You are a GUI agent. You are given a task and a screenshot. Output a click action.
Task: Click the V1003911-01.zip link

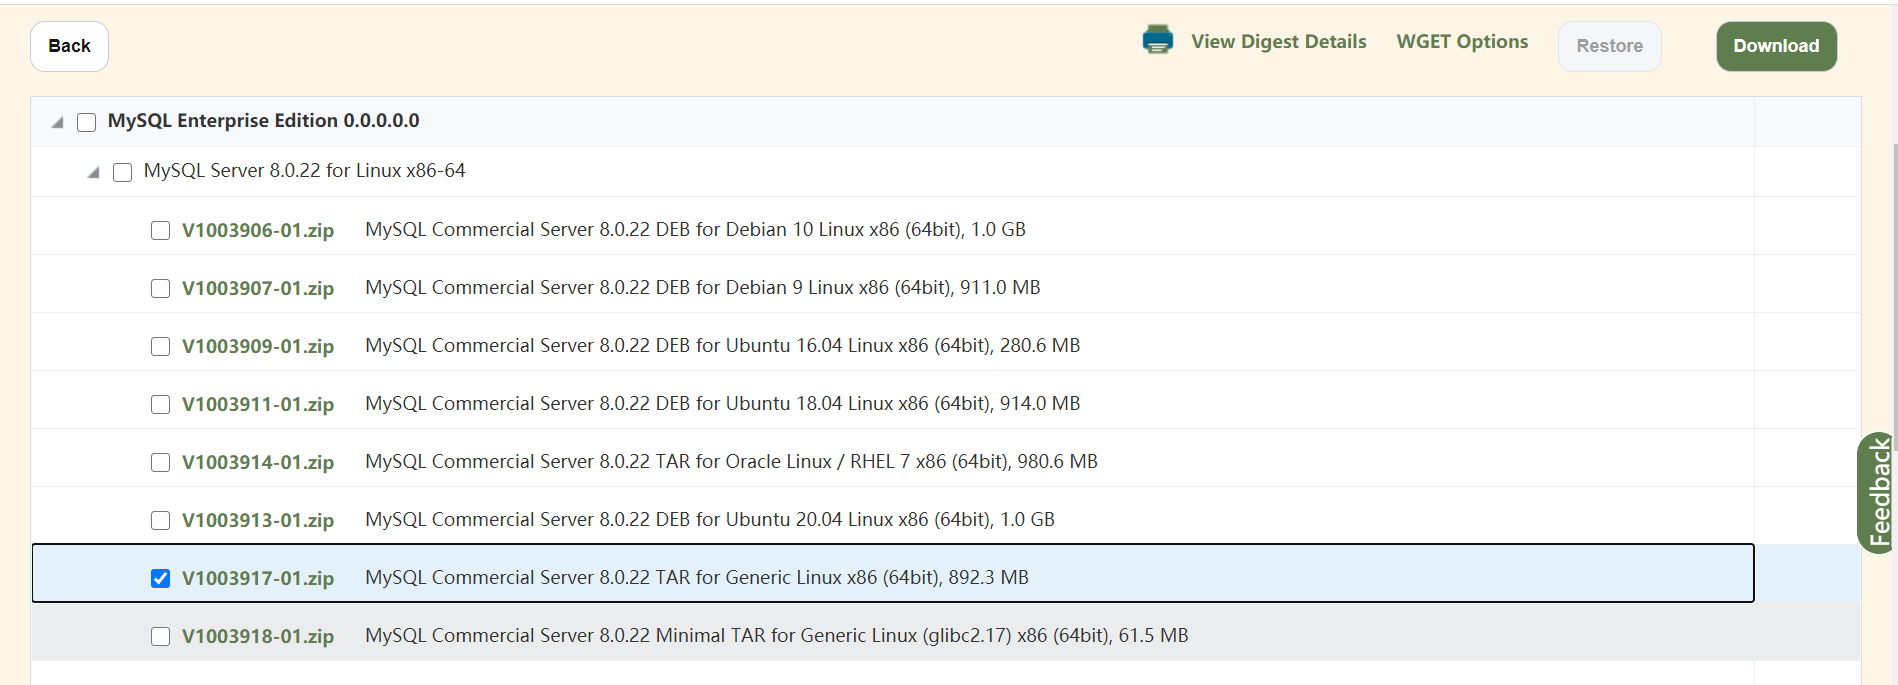coord(258,404)
